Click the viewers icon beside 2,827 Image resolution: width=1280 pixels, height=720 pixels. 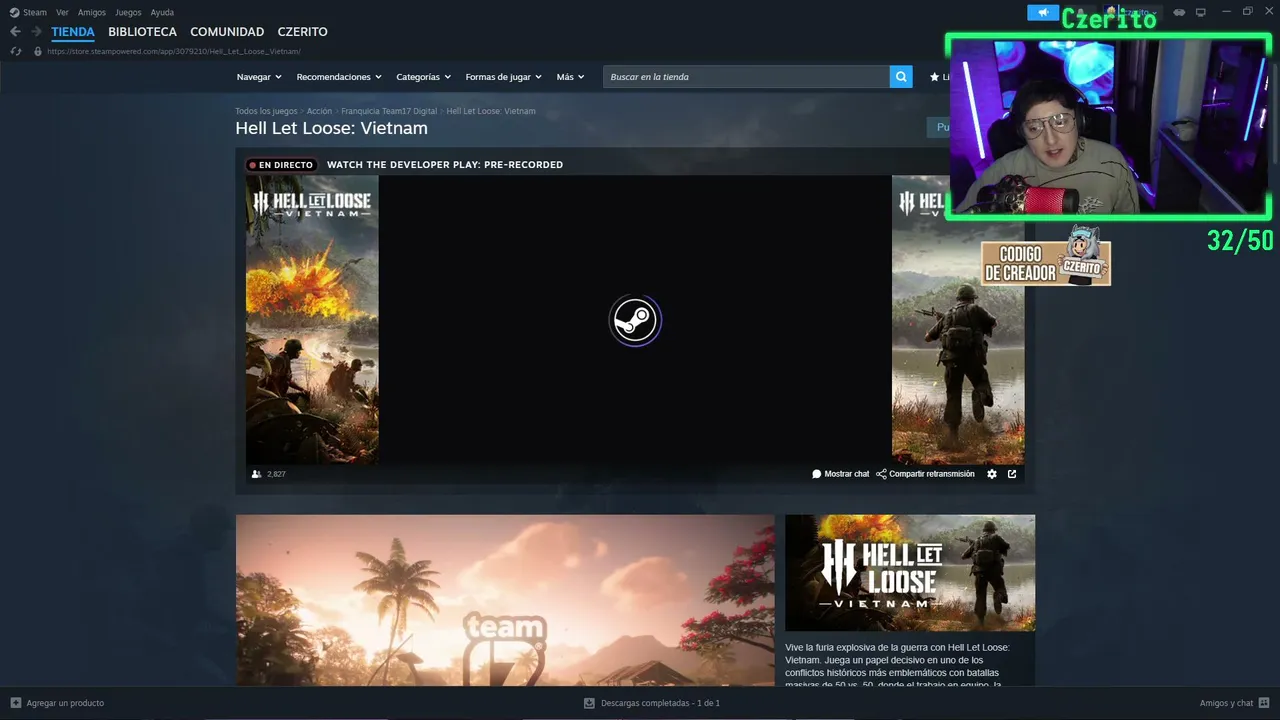pos(256,474)
